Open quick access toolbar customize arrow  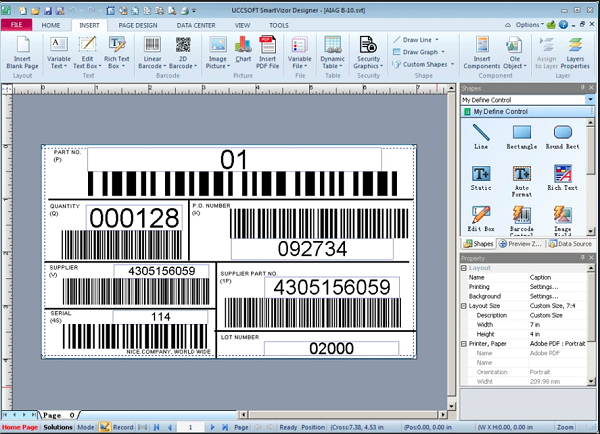(194, 11)
